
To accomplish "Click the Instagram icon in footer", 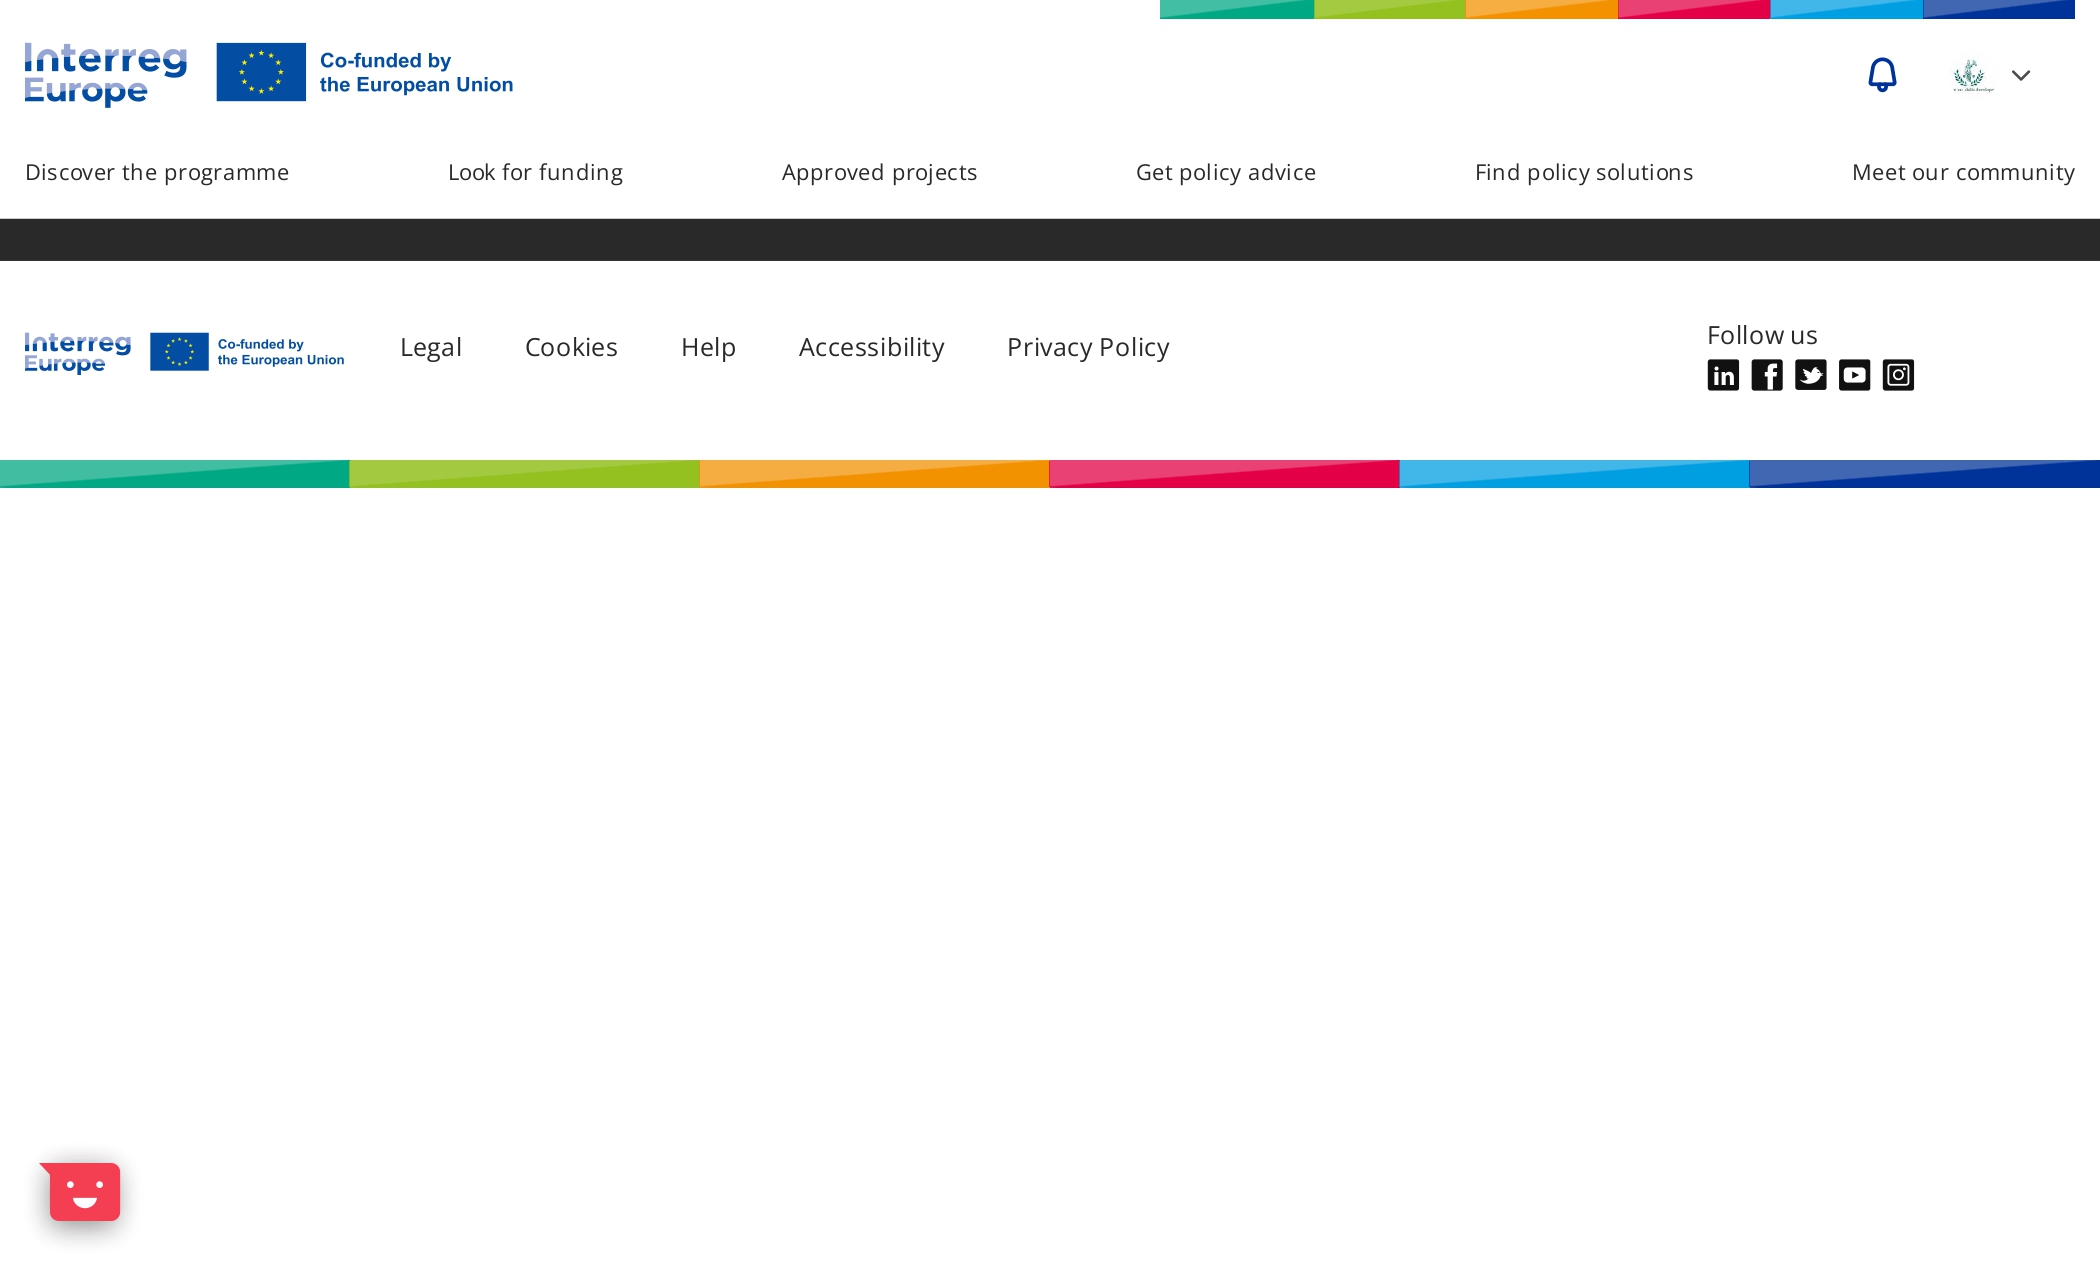I will click(x=1898, y=375).
